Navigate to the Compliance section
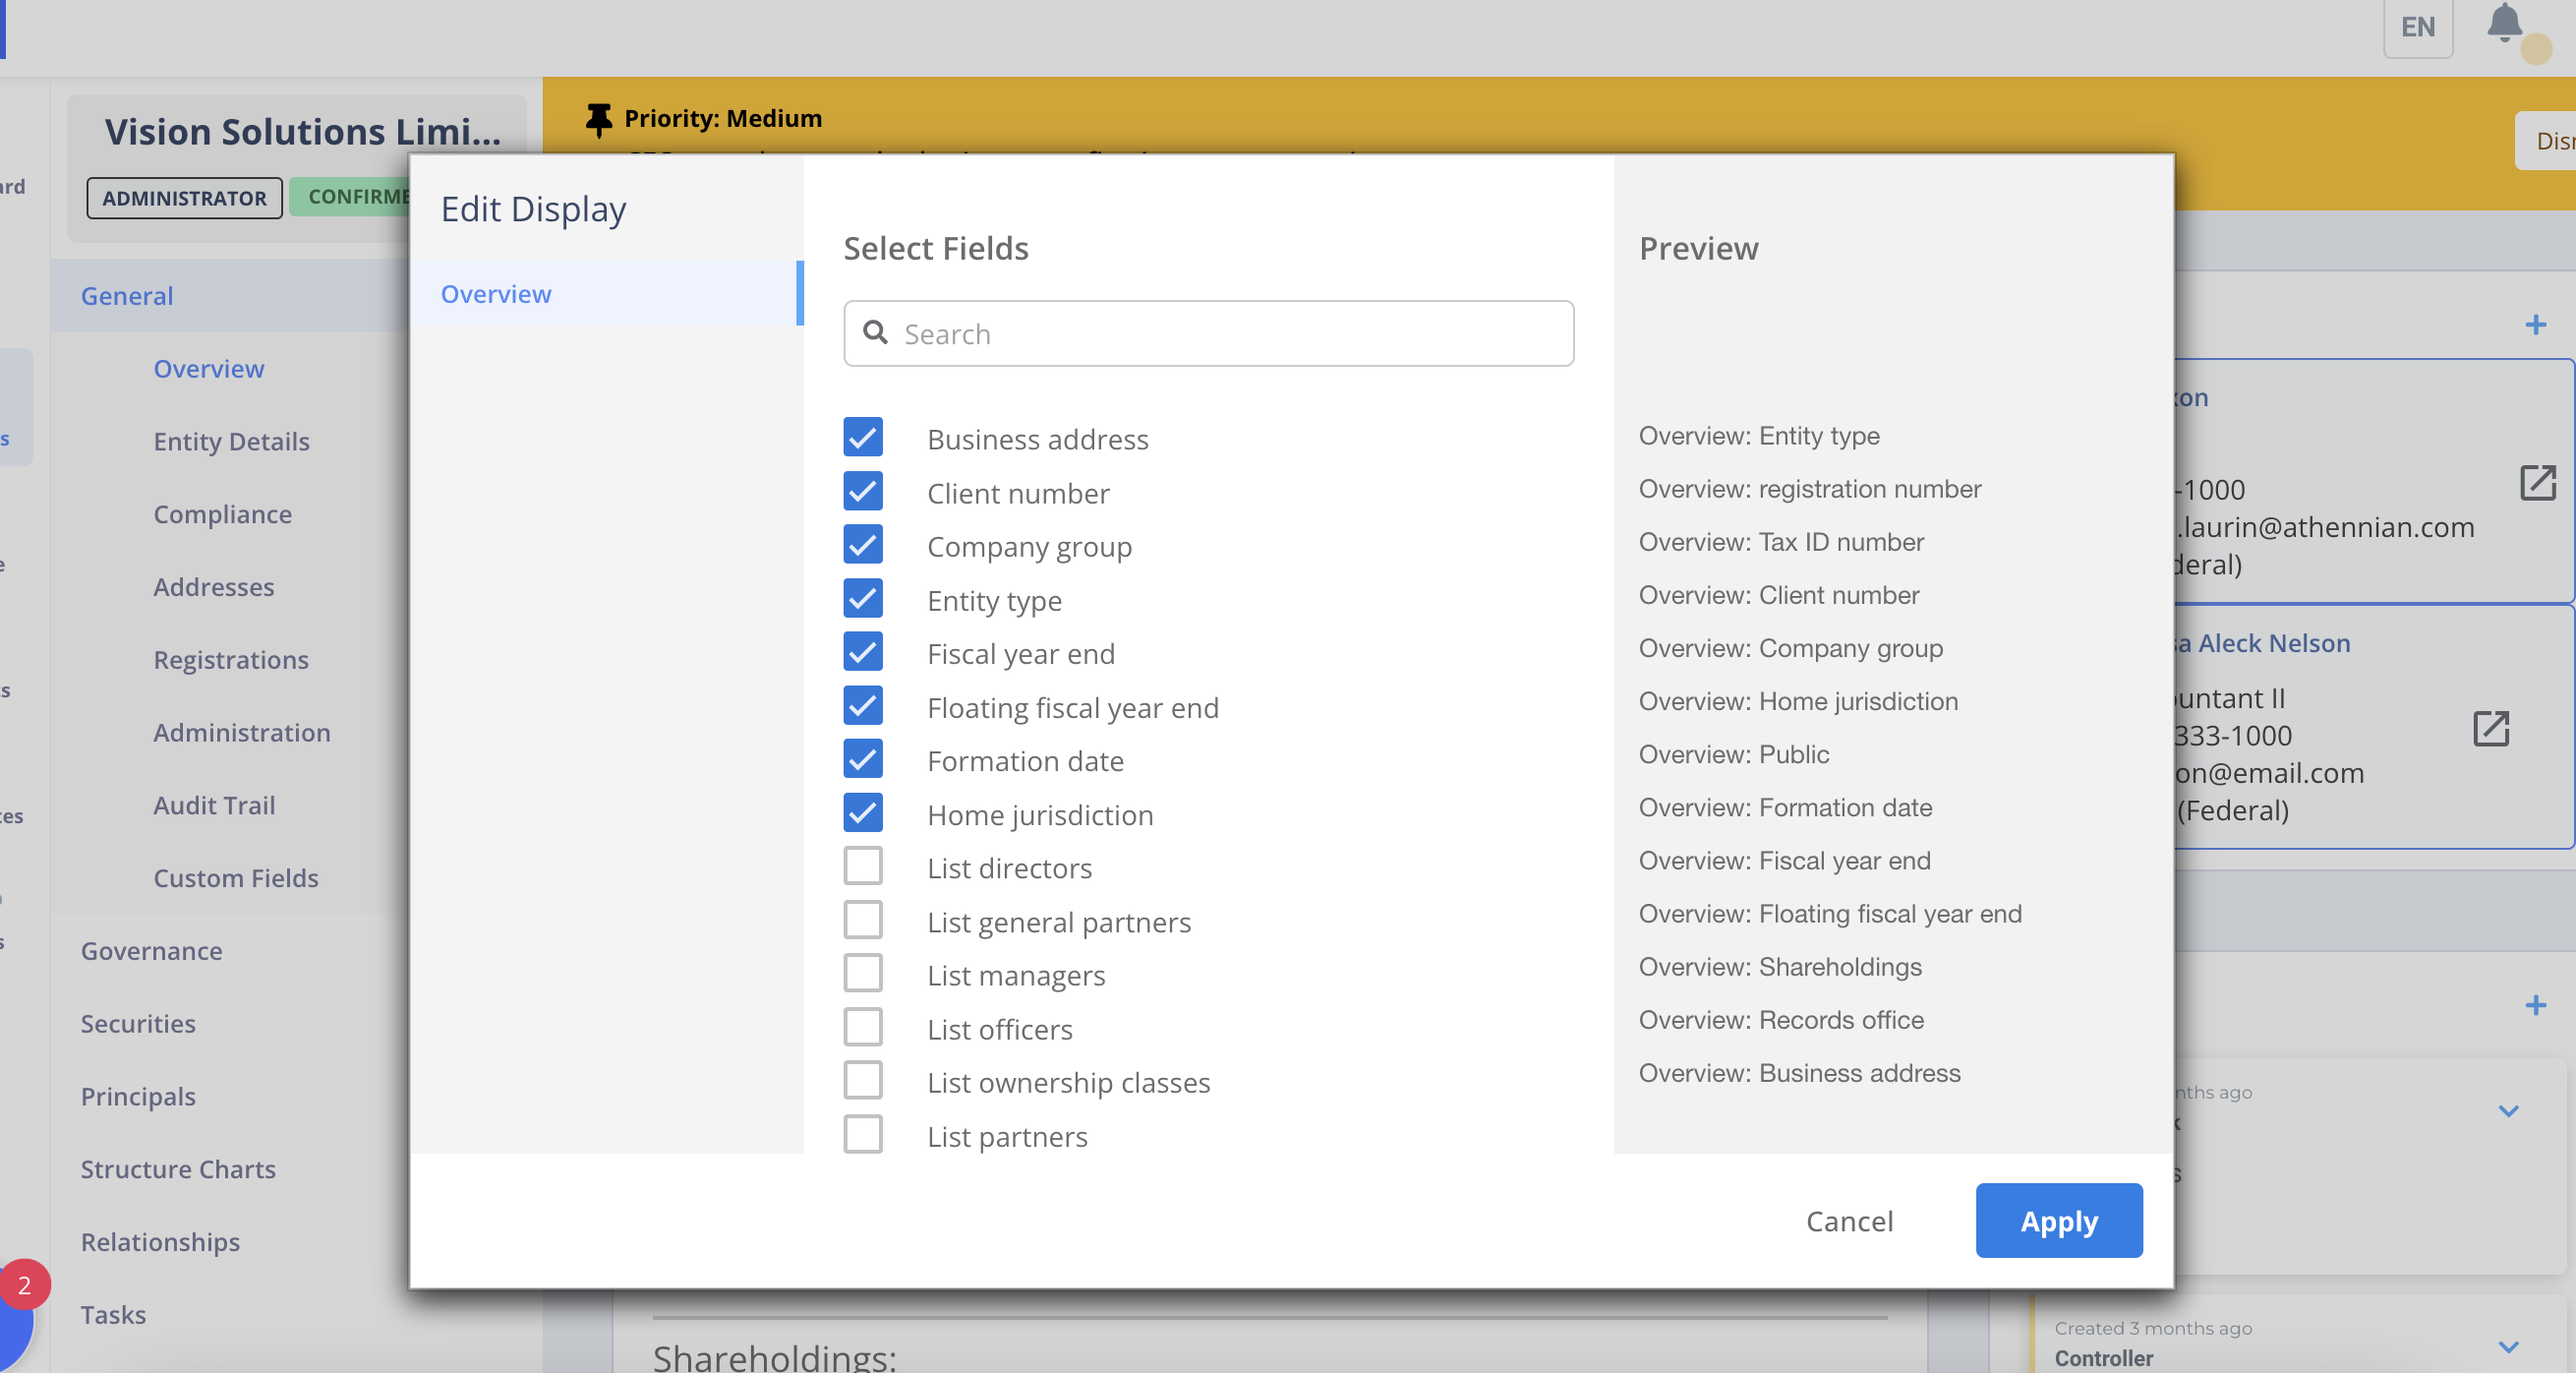The image size is (2576, 1373). click(222, 513)
